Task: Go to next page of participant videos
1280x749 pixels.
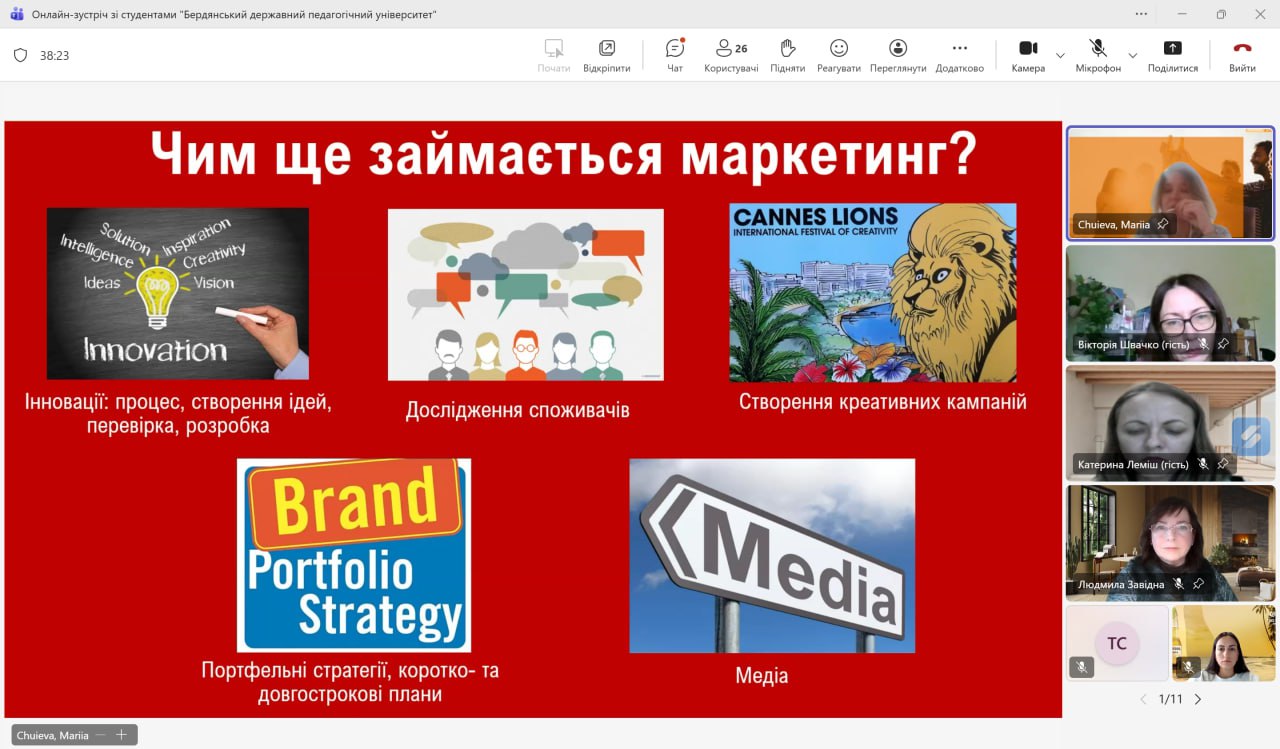Action: point(1198,699)
